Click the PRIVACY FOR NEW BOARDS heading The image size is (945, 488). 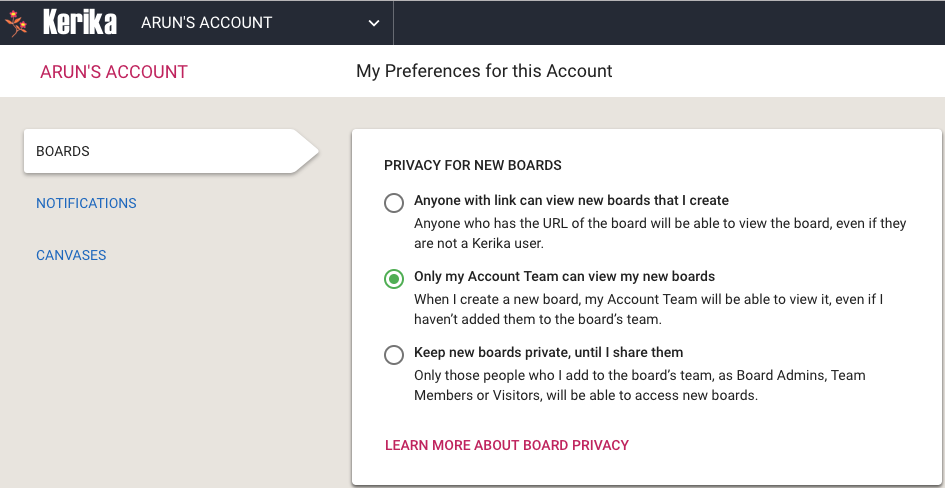click(472, 165)
